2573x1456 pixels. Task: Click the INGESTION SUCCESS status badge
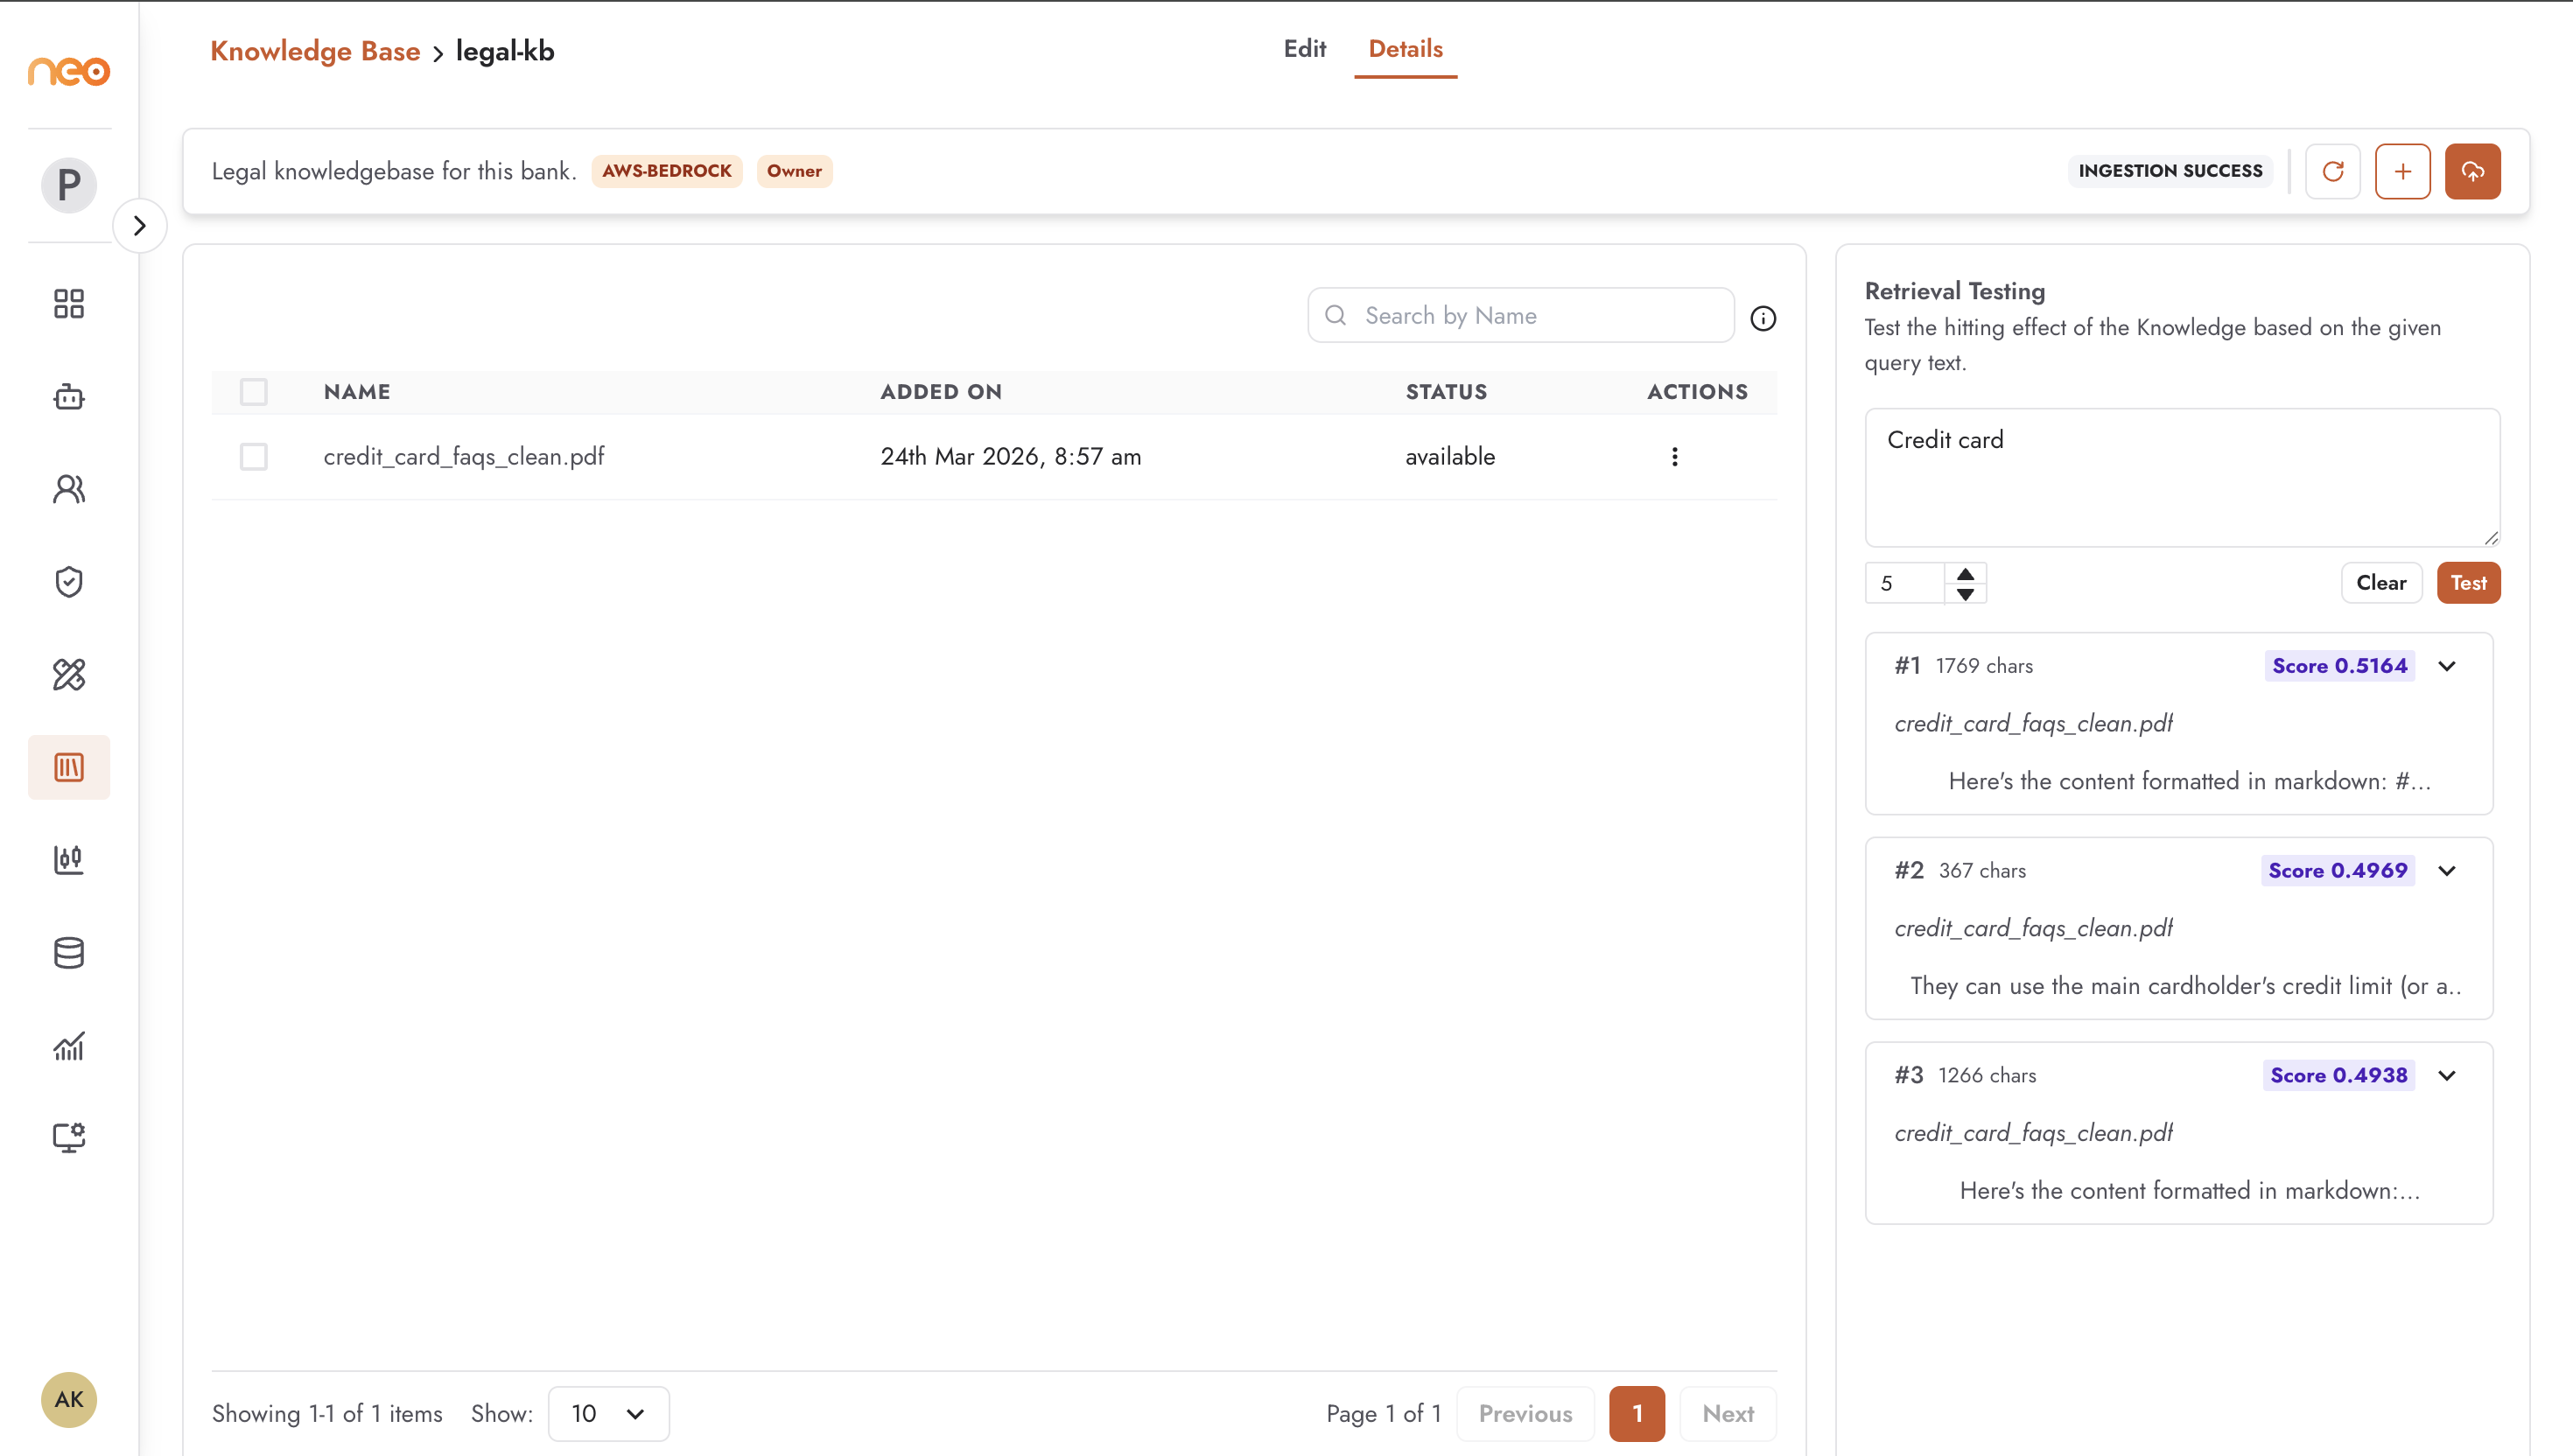click(x=2171, y=171)
